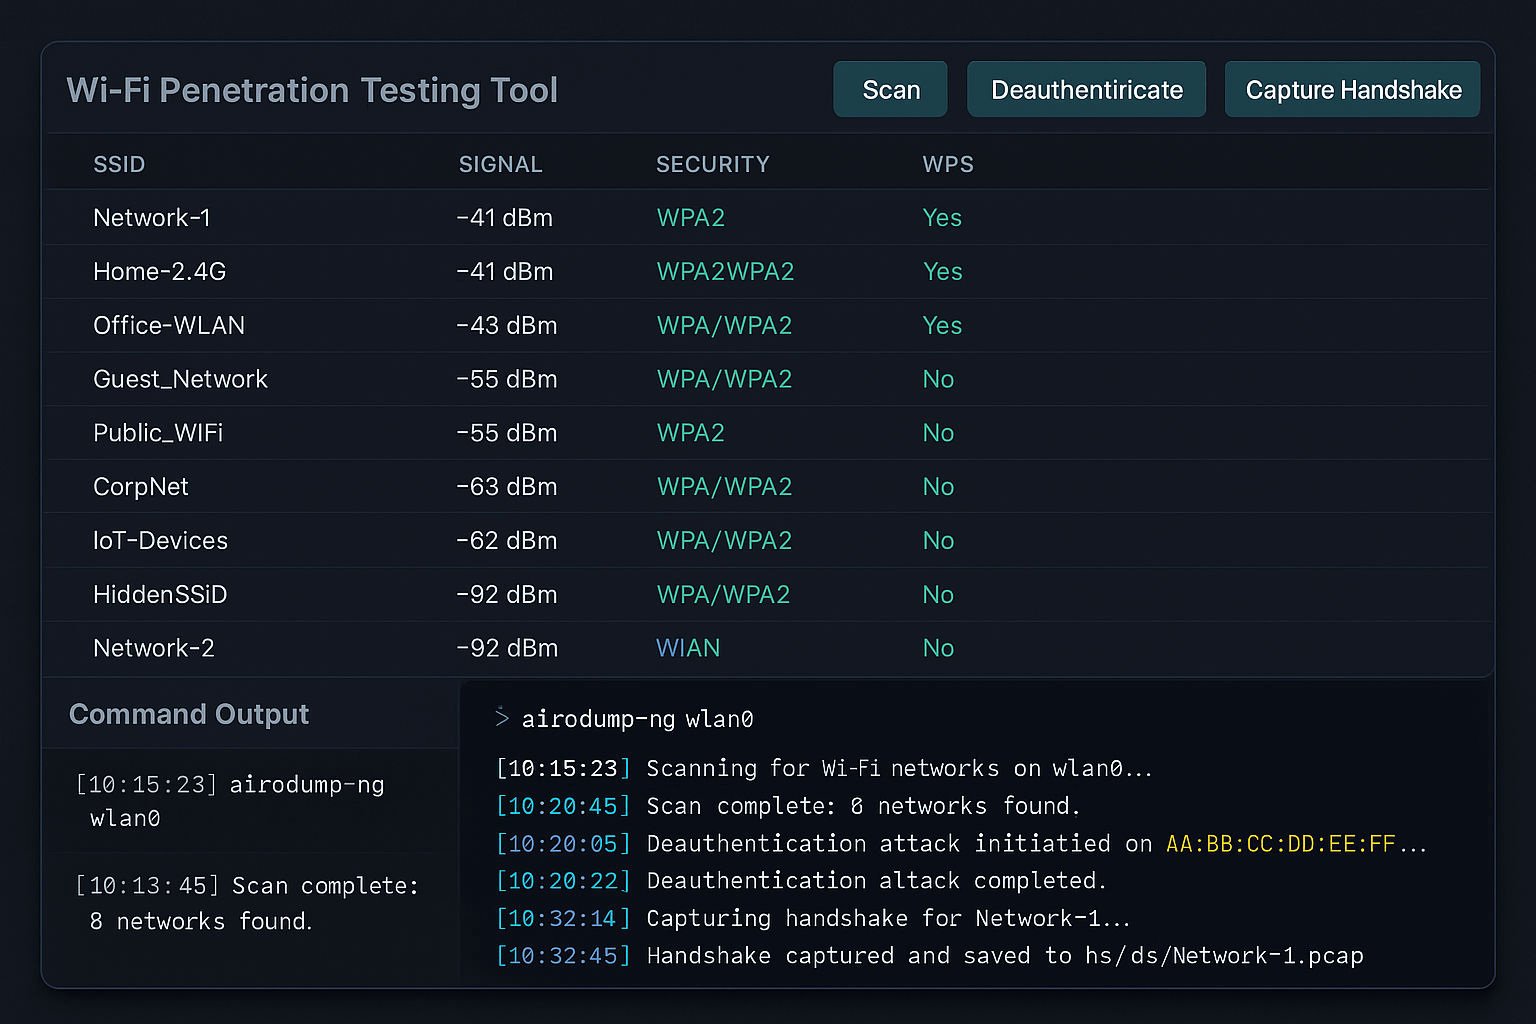
Task: Click the WPA2WPA2 security value for Home-2.4G
Action: pos(725,272)
